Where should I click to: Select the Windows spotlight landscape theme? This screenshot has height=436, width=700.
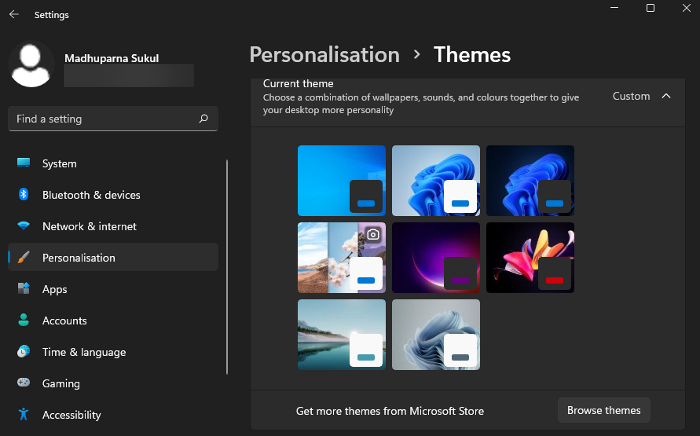click(x=342, y=257)
